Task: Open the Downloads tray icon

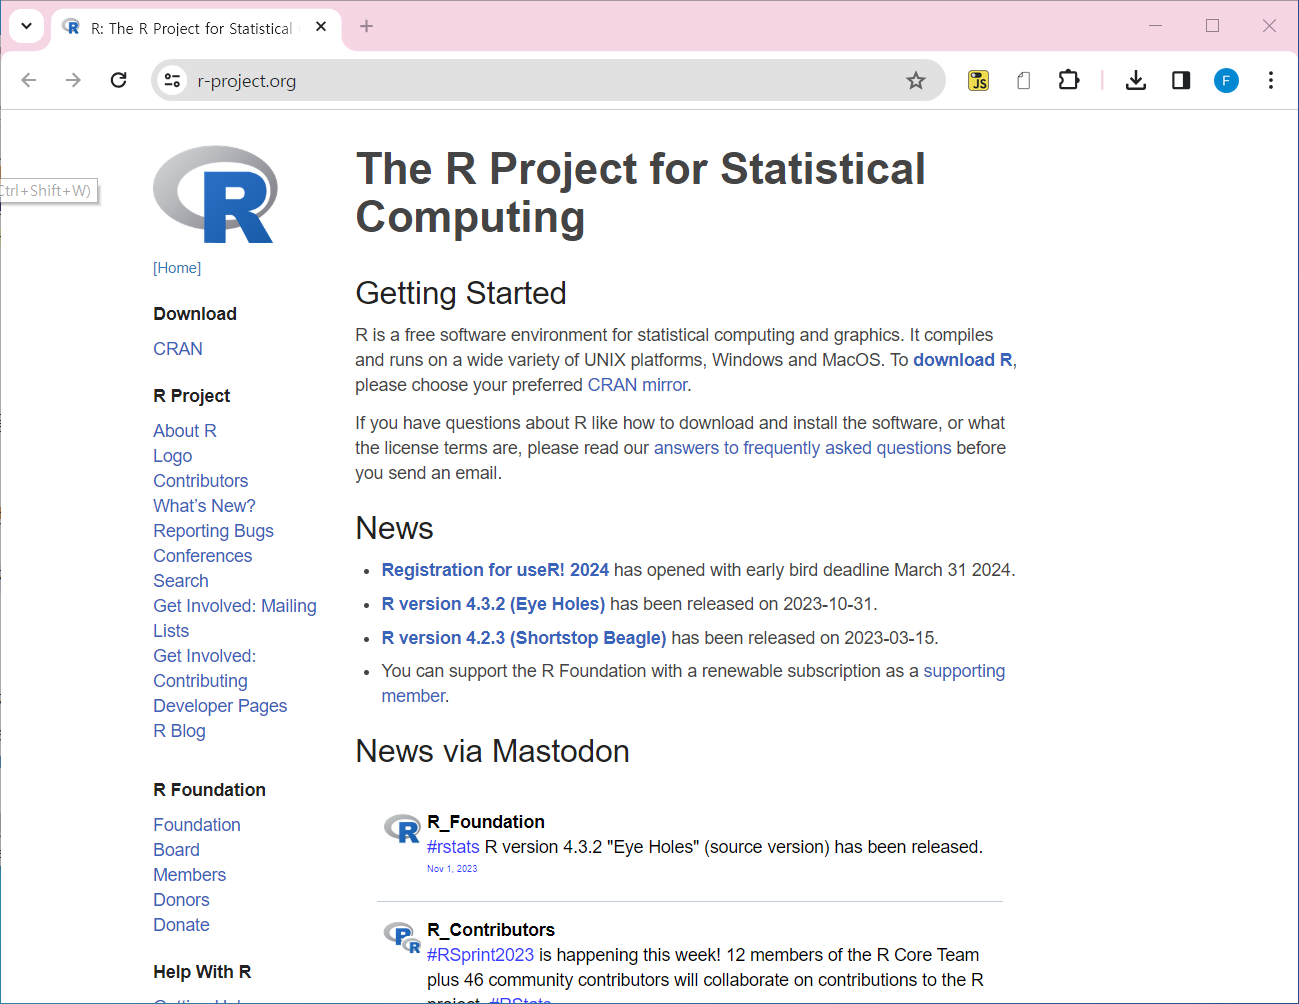Action: (1135, 80)
